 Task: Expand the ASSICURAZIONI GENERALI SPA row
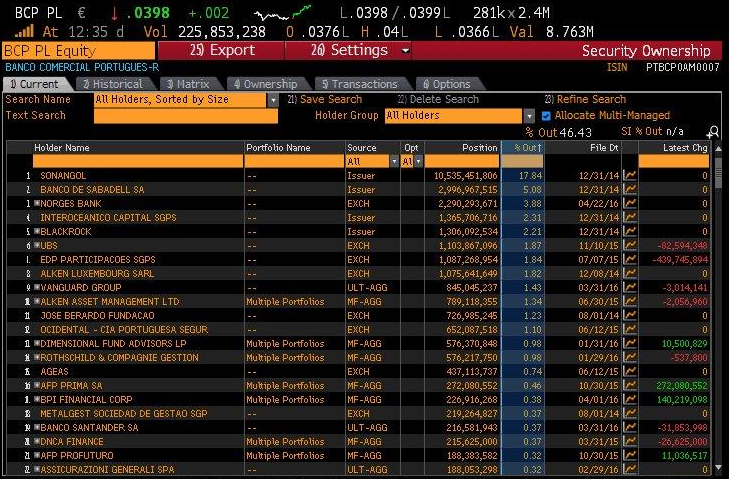(37, 469)
